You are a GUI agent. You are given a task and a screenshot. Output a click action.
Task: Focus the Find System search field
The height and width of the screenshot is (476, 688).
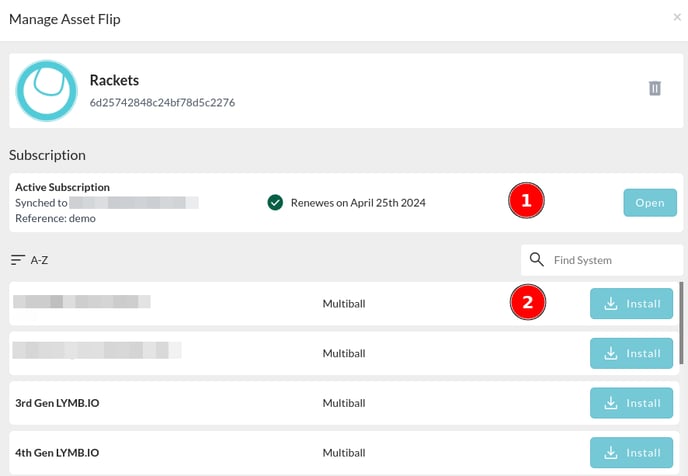(602, 260)
